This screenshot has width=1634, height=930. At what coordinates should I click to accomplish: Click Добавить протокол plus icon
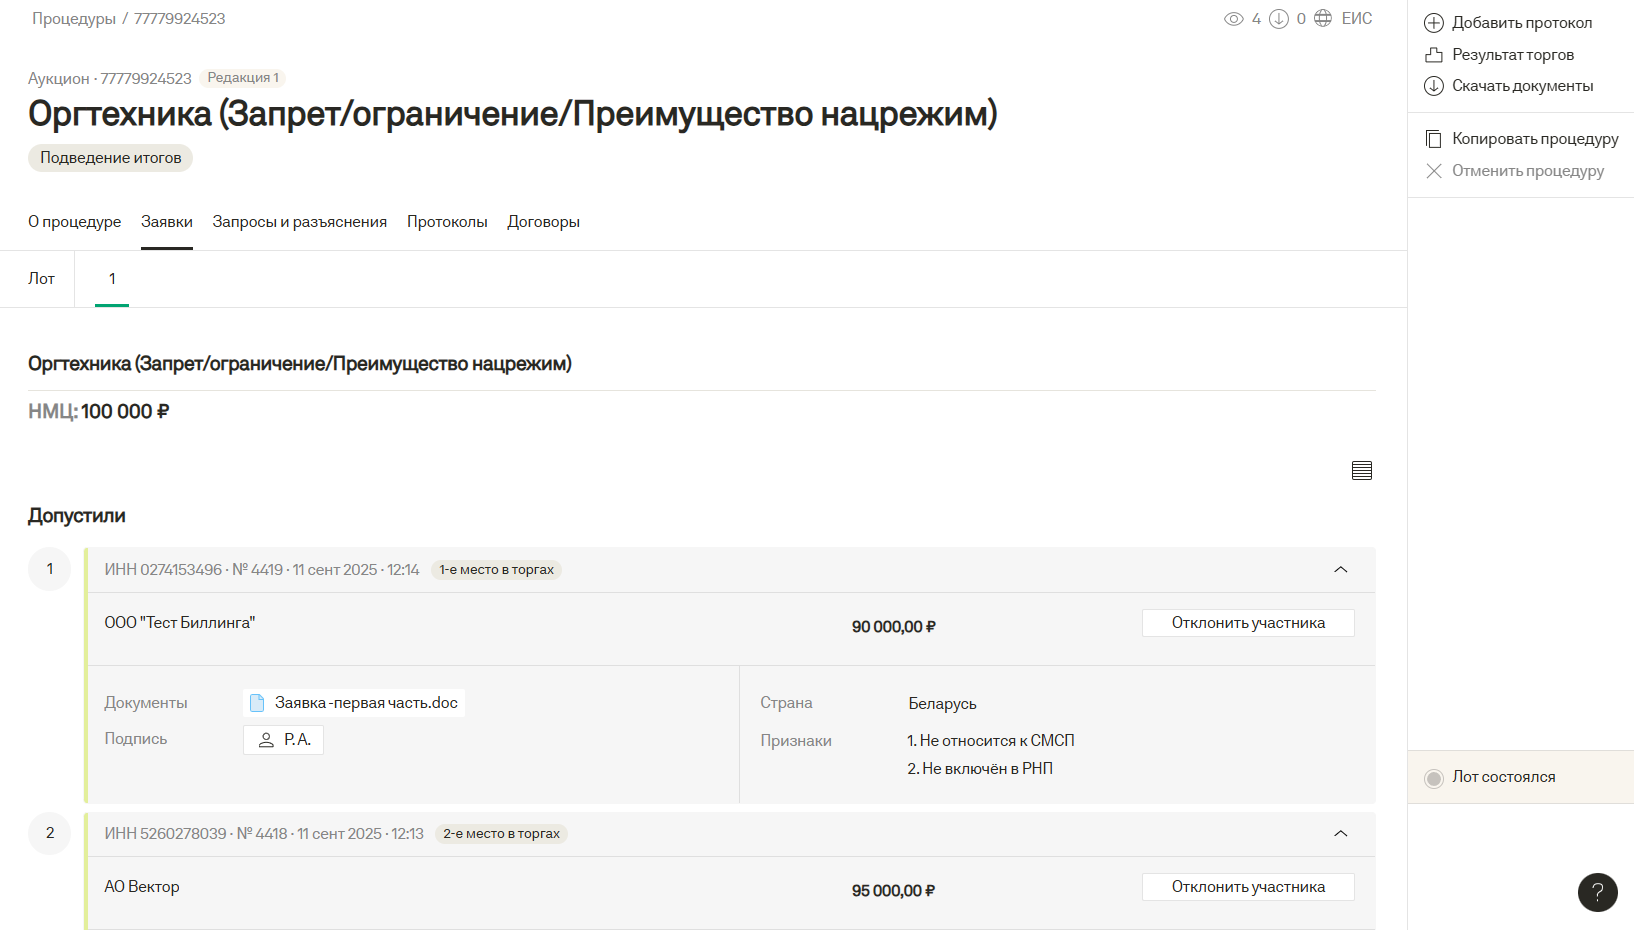click(1434, 23)
